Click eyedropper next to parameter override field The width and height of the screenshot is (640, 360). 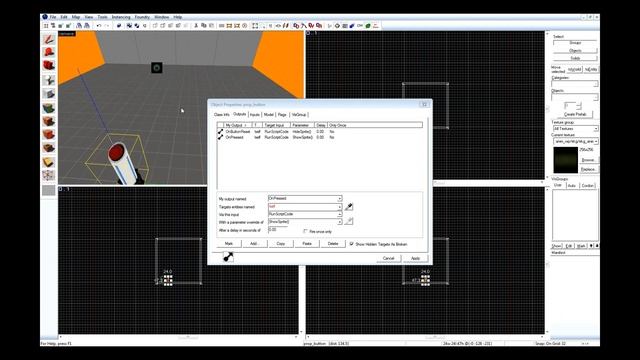click(349, 222)
